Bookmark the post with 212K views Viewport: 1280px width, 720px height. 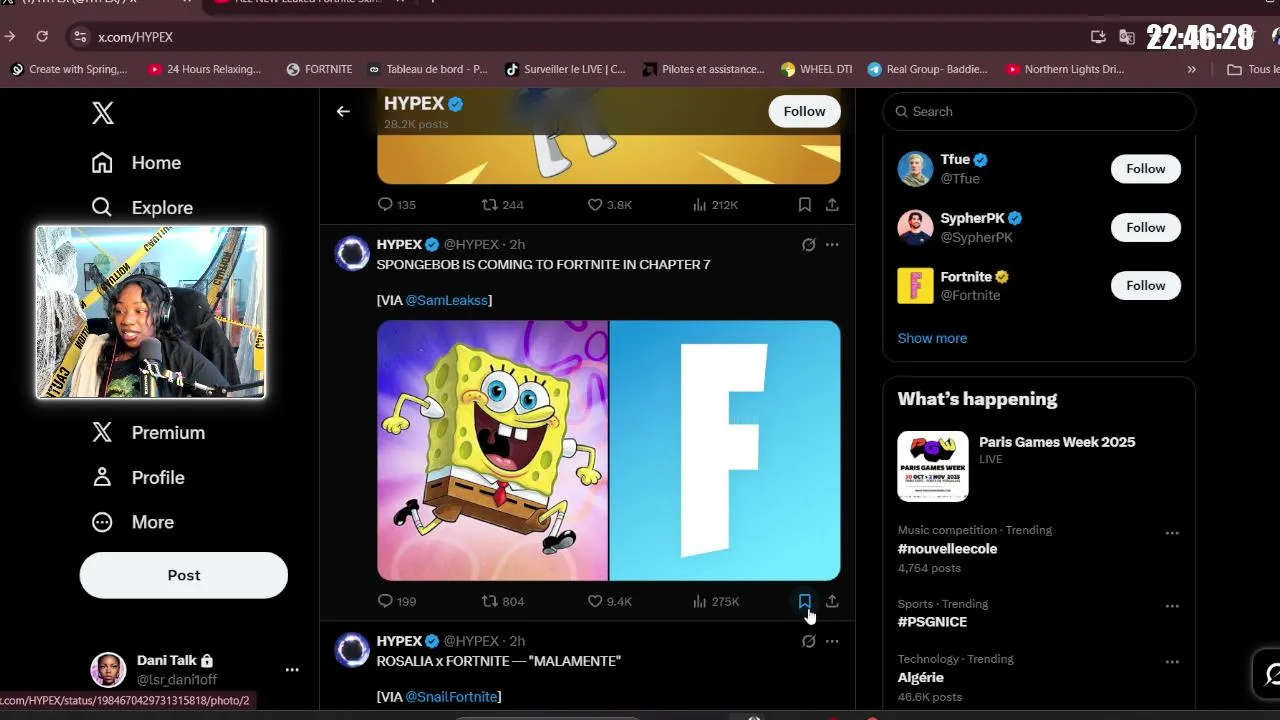(x=804, y=205)
